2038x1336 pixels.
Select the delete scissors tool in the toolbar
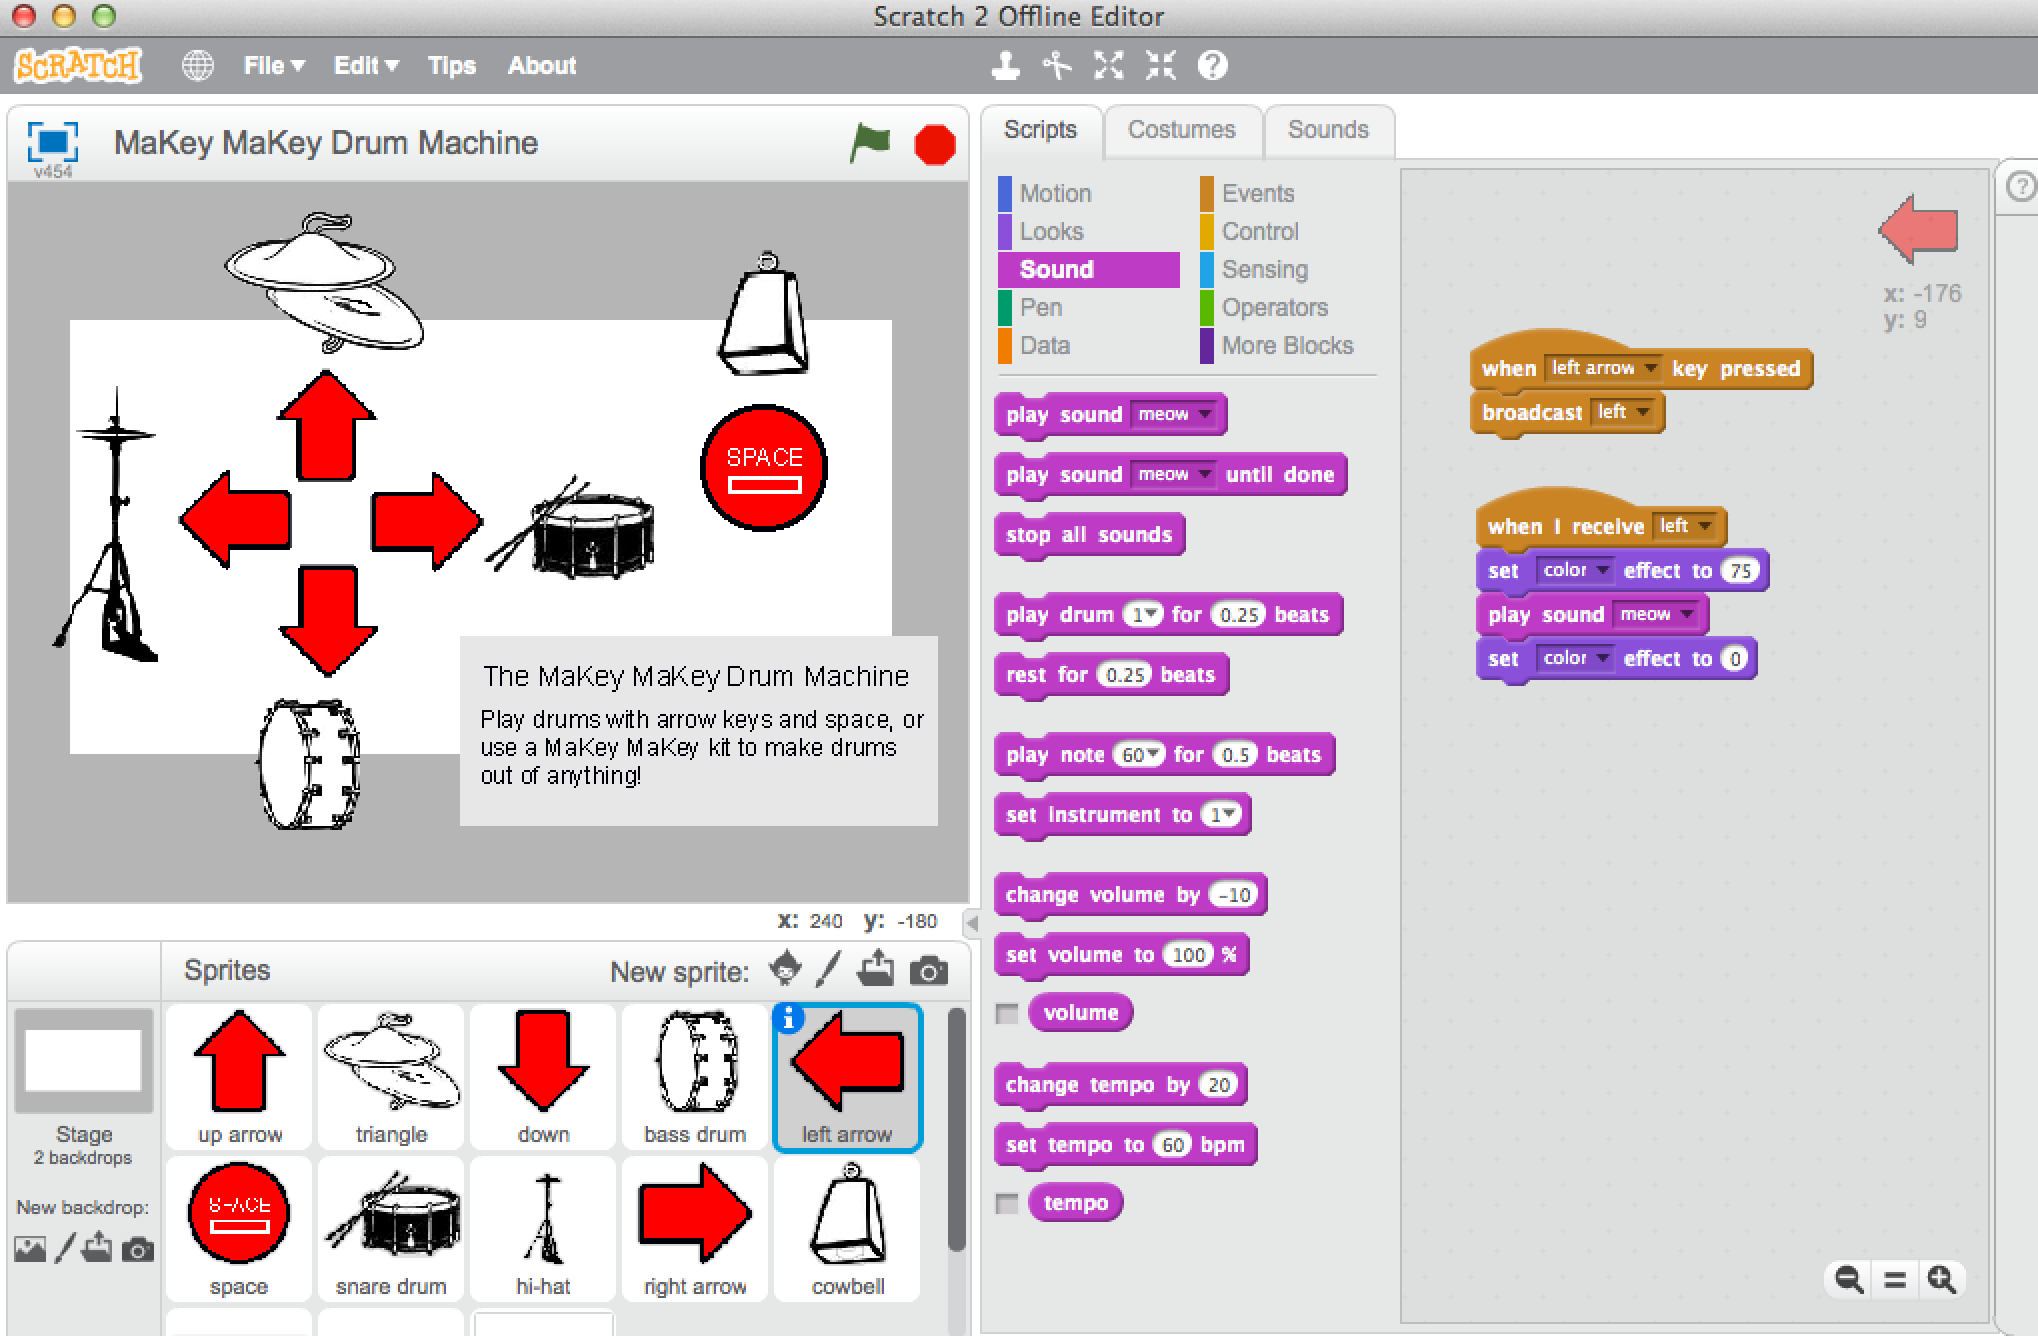[1055, 65]
